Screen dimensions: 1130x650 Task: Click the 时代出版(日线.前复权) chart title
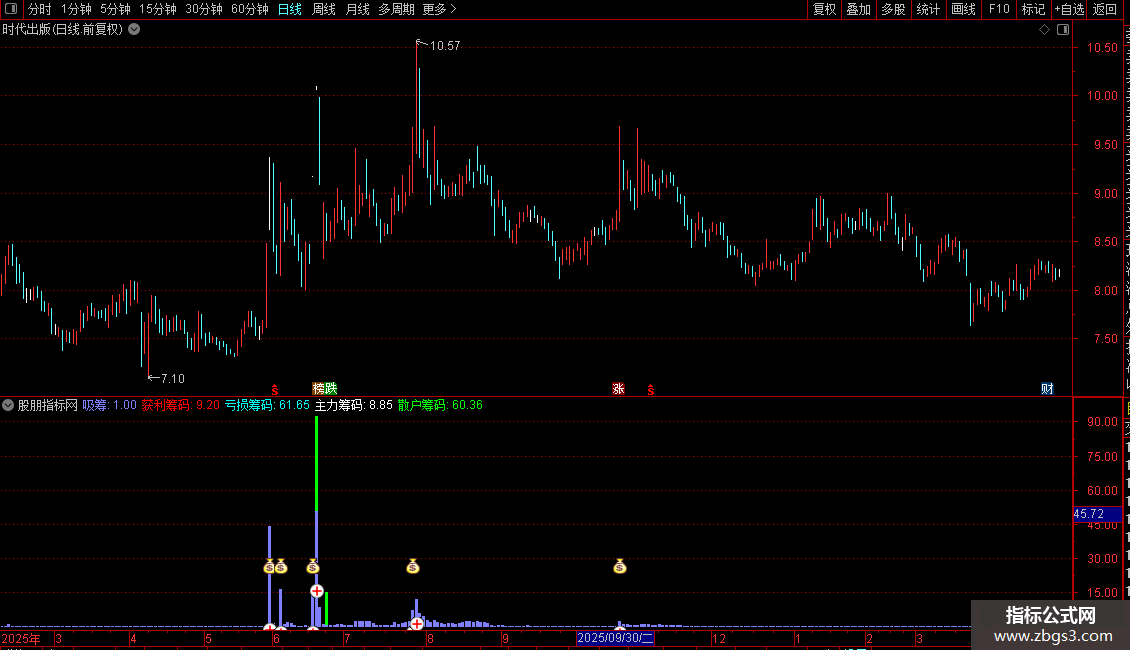coord(63,30)
